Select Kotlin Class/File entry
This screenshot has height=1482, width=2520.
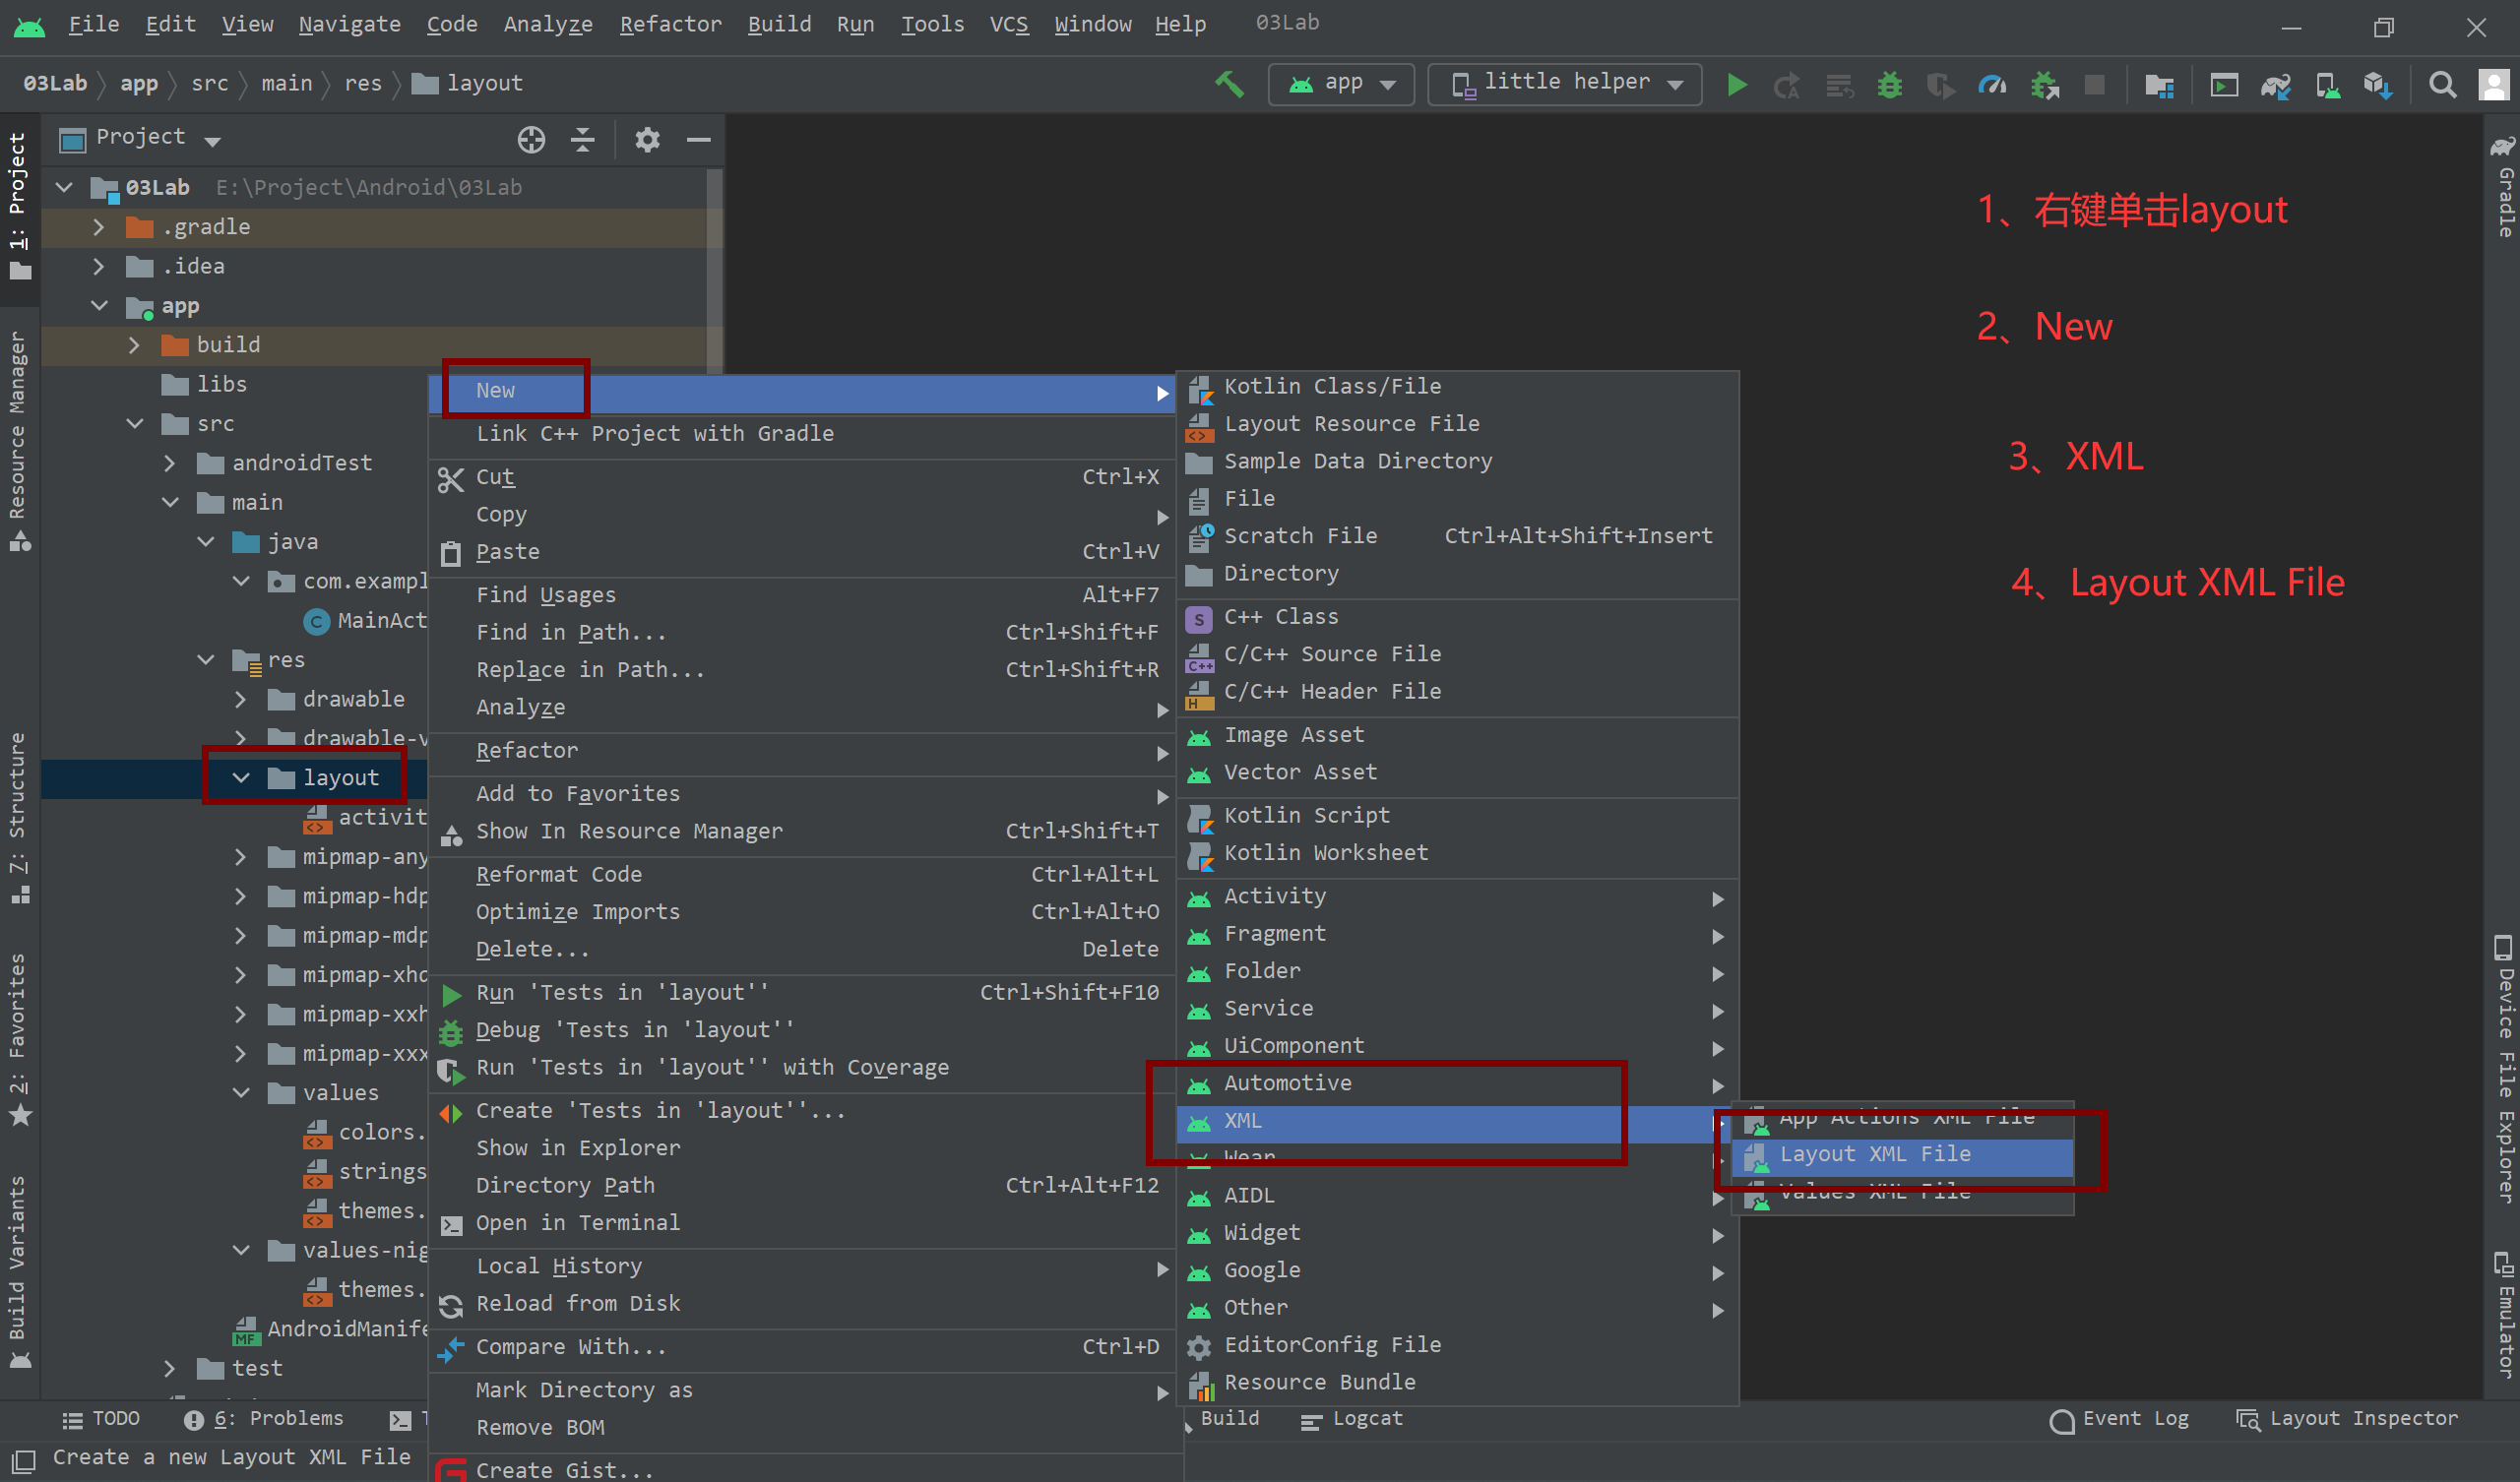(x=1458, y=387)
